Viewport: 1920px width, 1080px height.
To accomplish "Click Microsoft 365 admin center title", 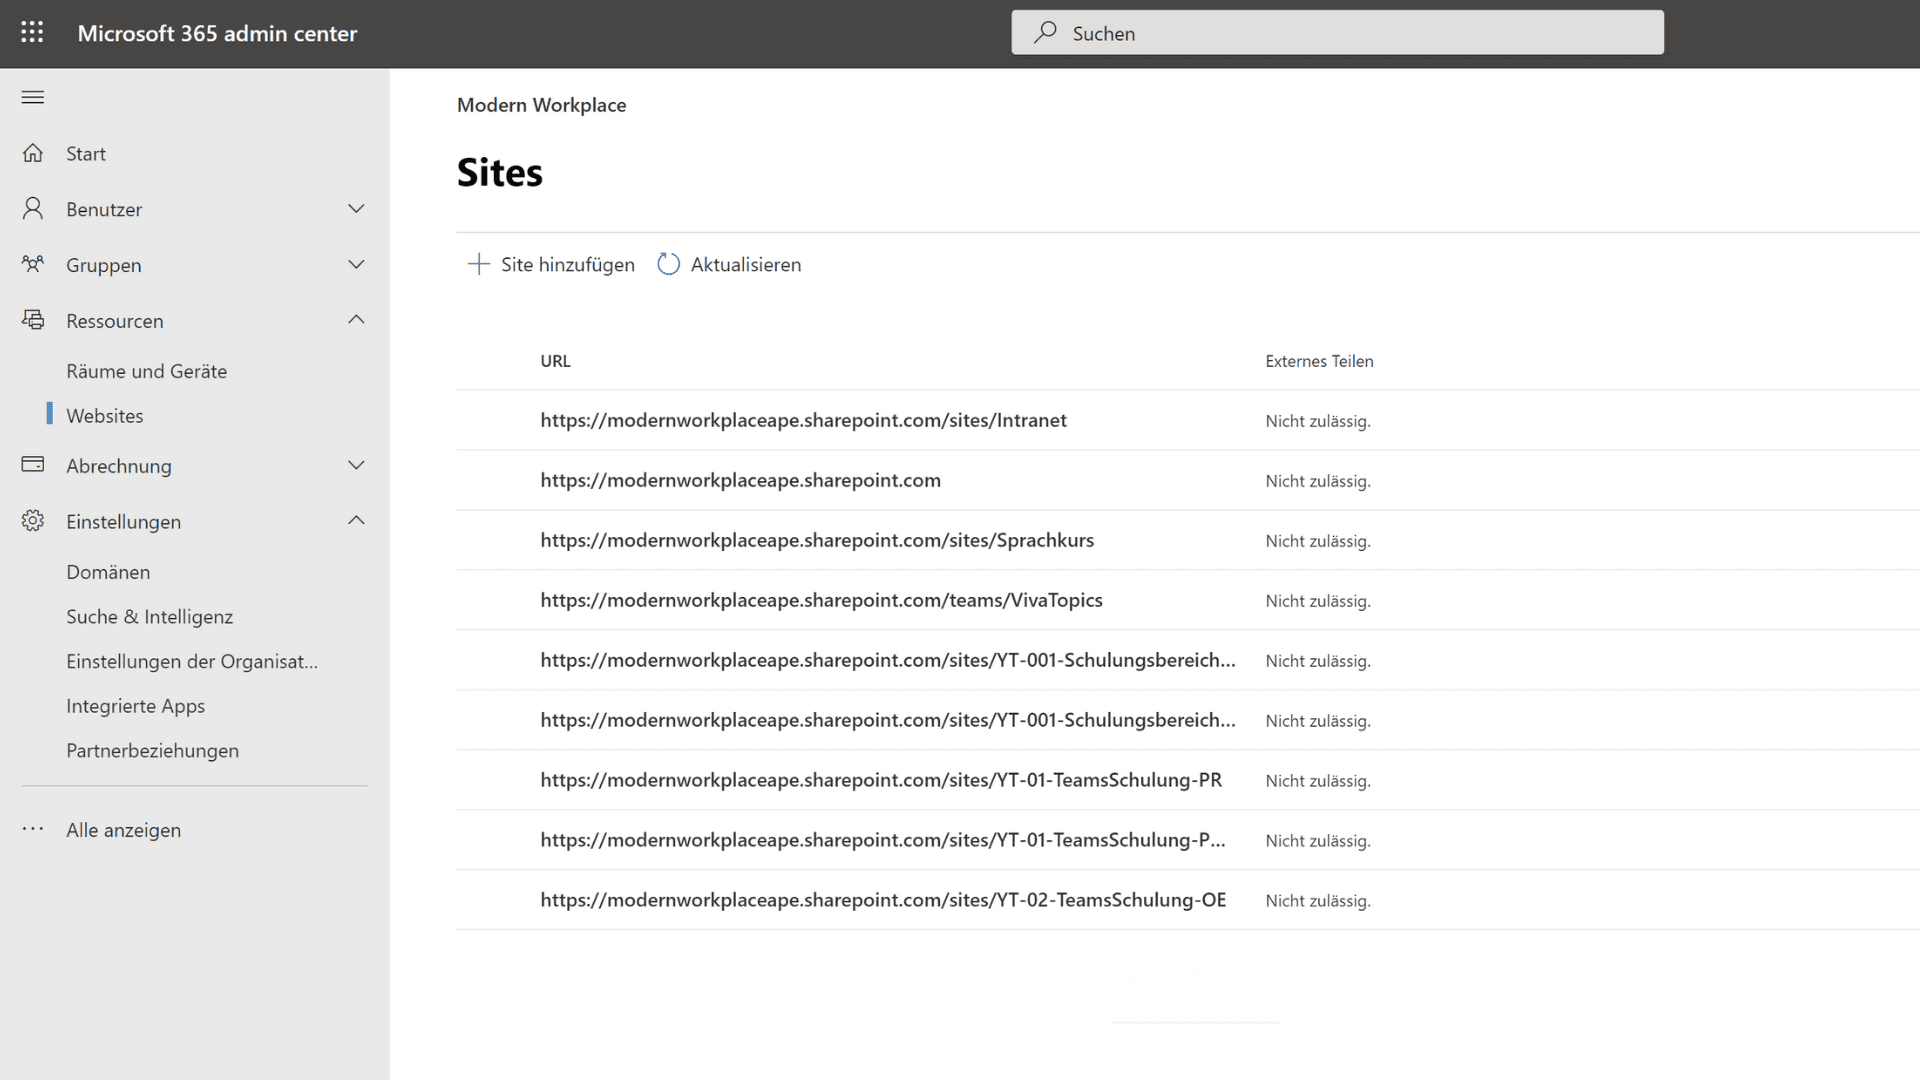I will (x=217, y=33).
